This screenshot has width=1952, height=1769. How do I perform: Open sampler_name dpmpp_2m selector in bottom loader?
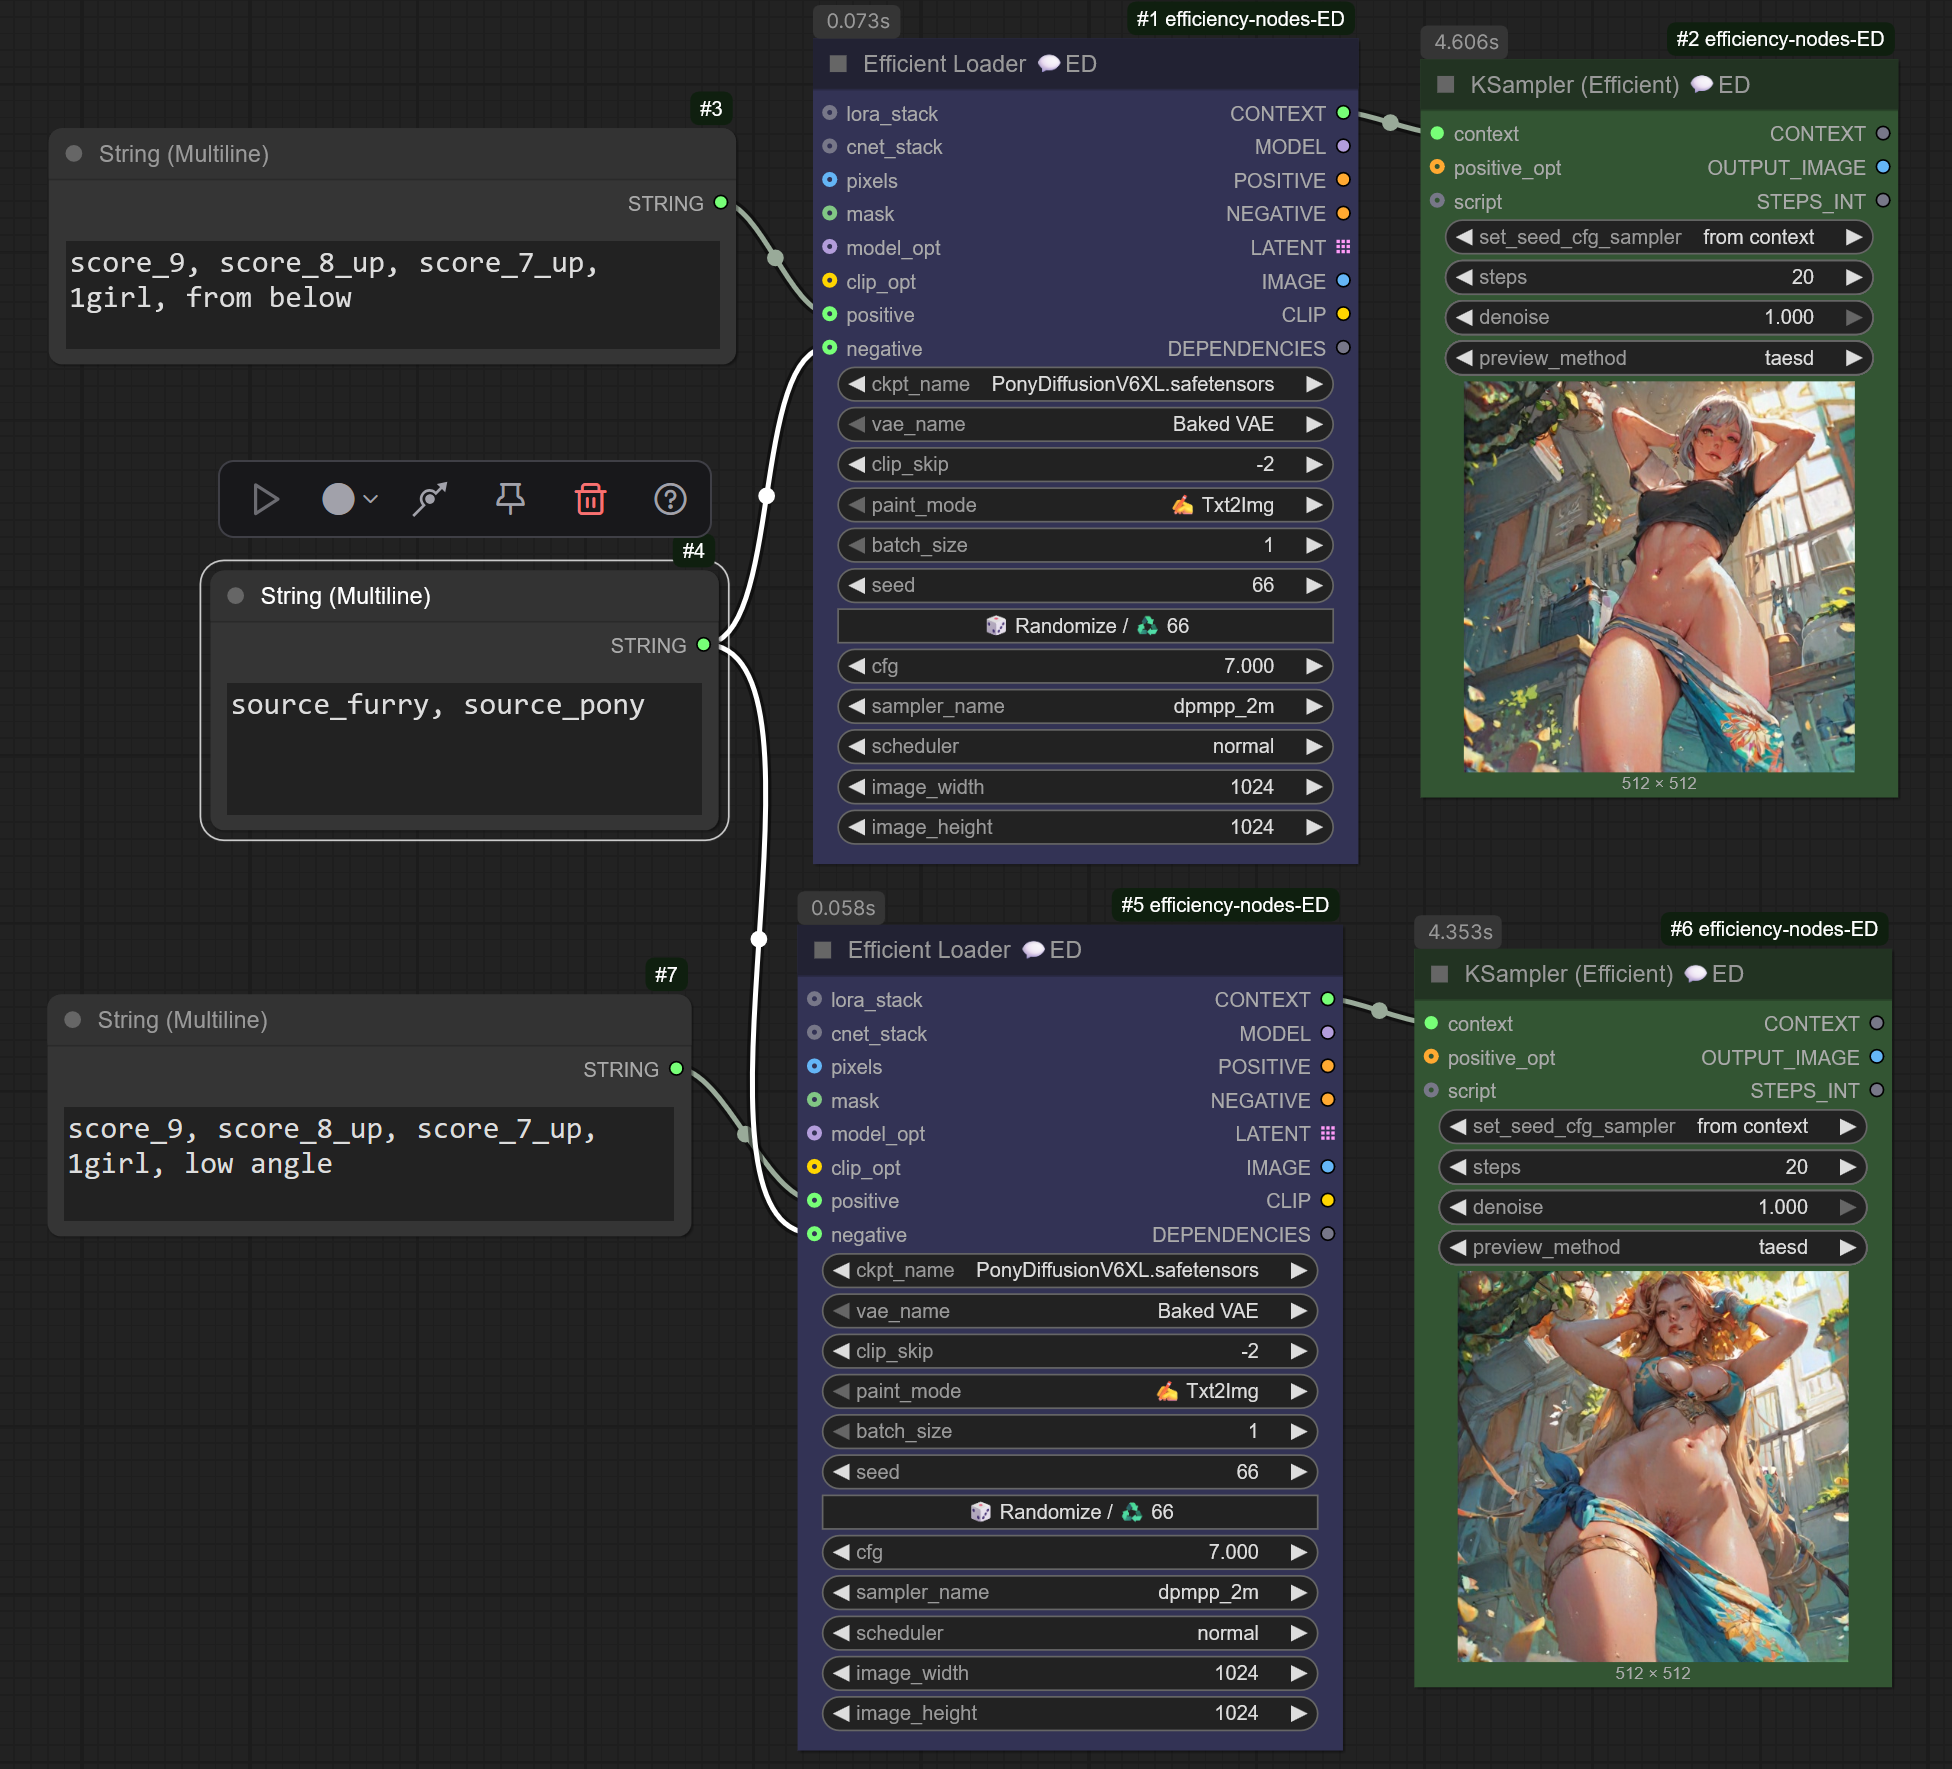click(1069, 1592)
